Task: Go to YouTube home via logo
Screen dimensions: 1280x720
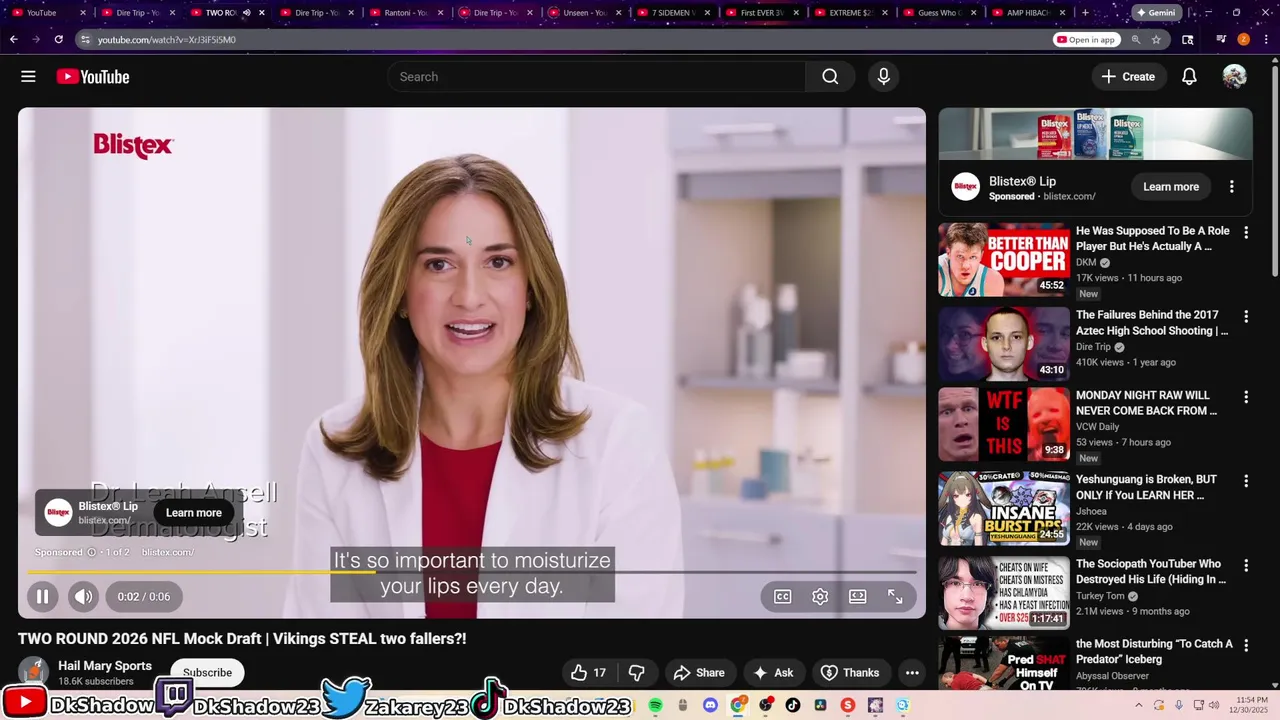Action: (x=93, y=77)
